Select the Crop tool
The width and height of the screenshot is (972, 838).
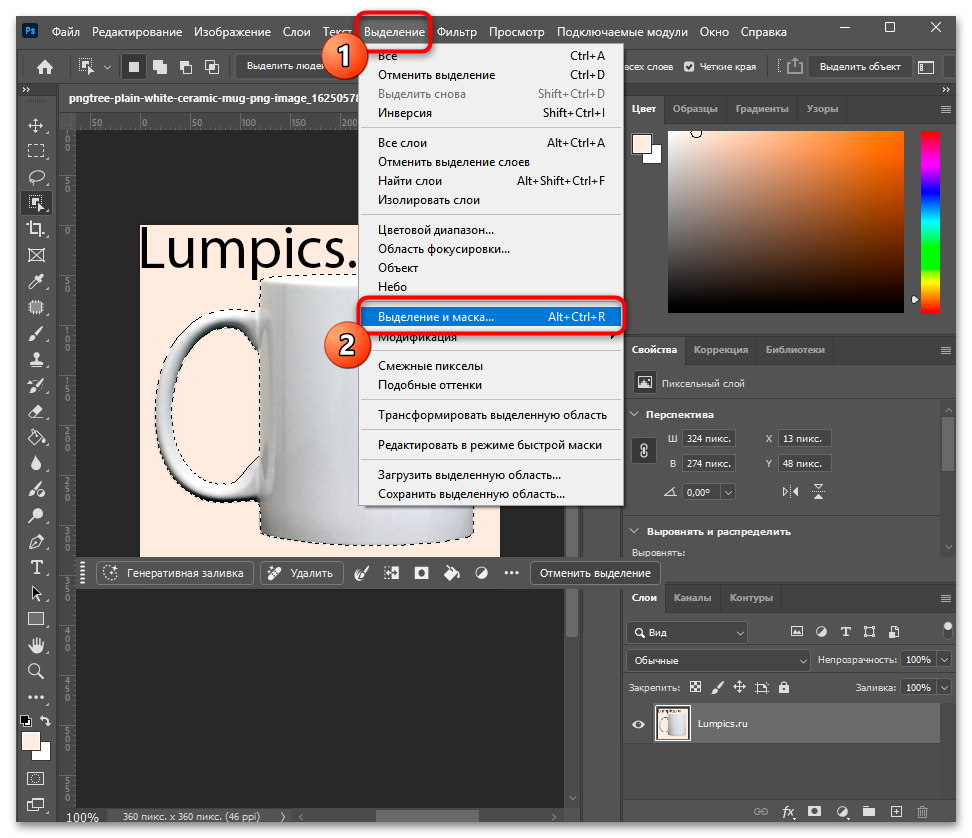tap(36, 229)
